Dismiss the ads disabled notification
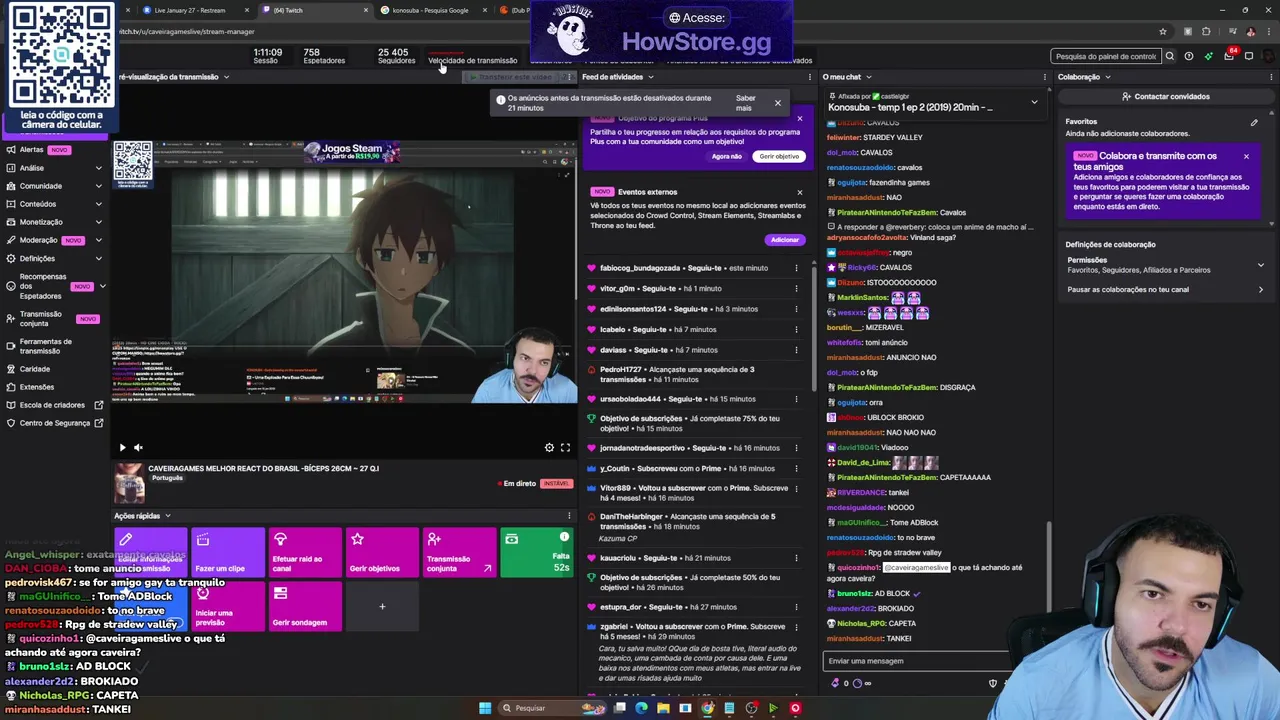The image size is (1280, 720). coord(777,103)
